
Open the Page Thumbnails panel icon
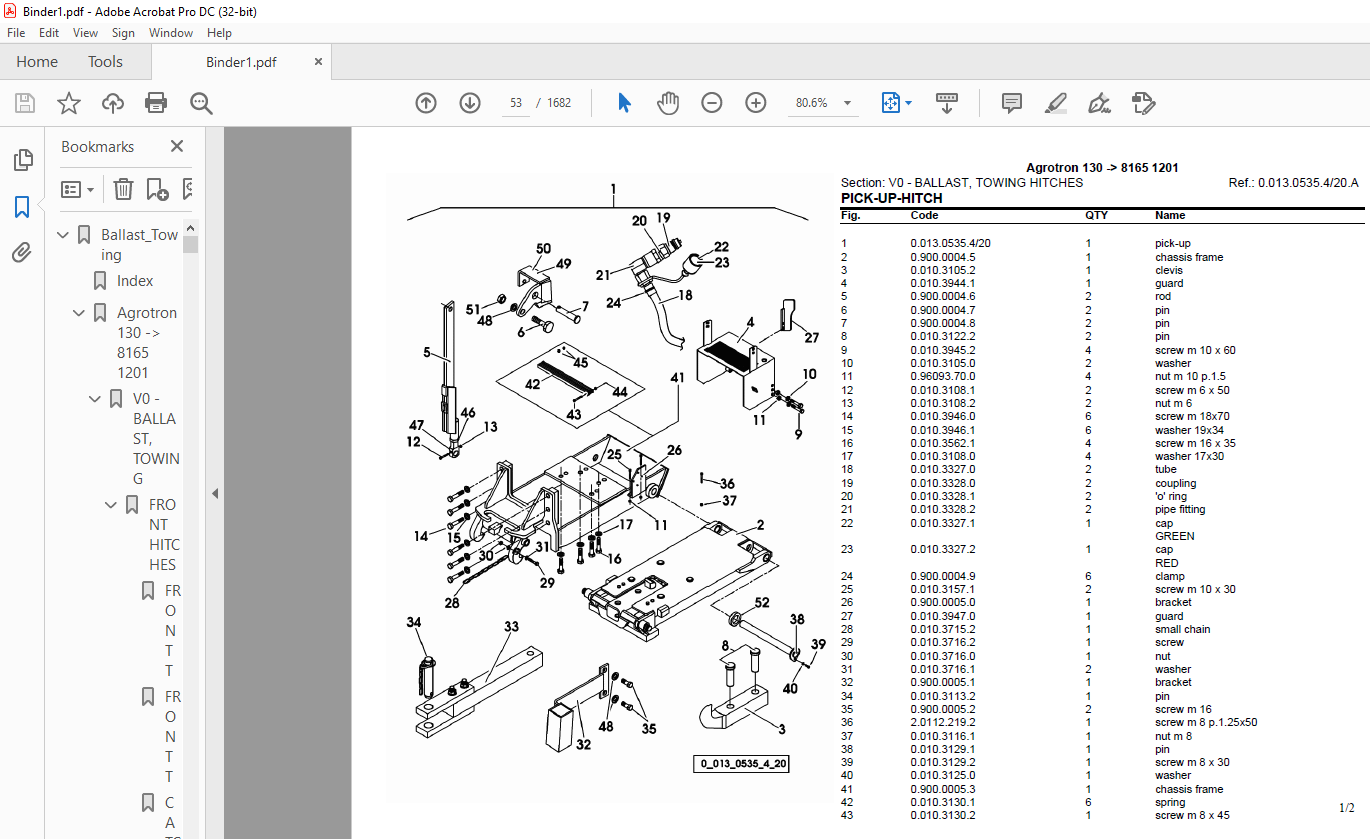coord(22,160)
